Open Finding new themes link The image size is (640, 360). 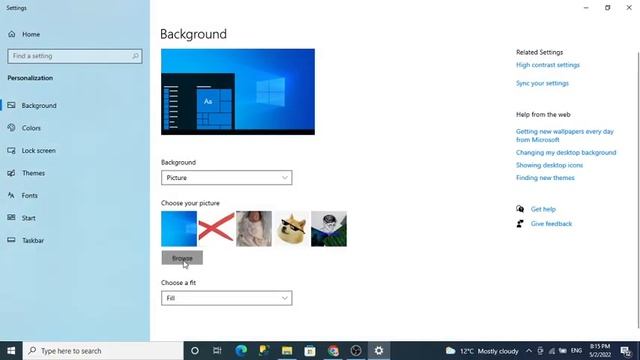coord(545,178)
